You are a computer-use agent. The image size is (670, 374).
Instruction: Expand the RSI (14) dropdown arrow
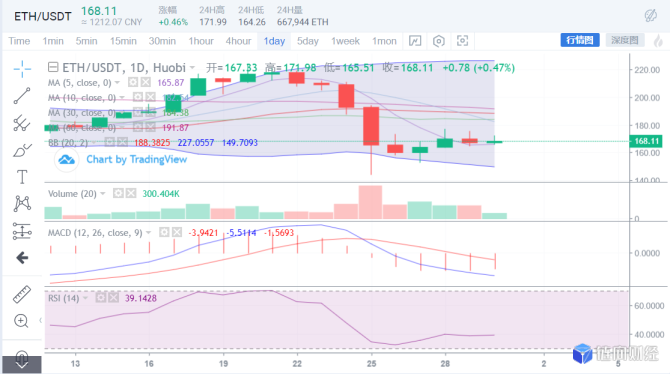point(85,298)
